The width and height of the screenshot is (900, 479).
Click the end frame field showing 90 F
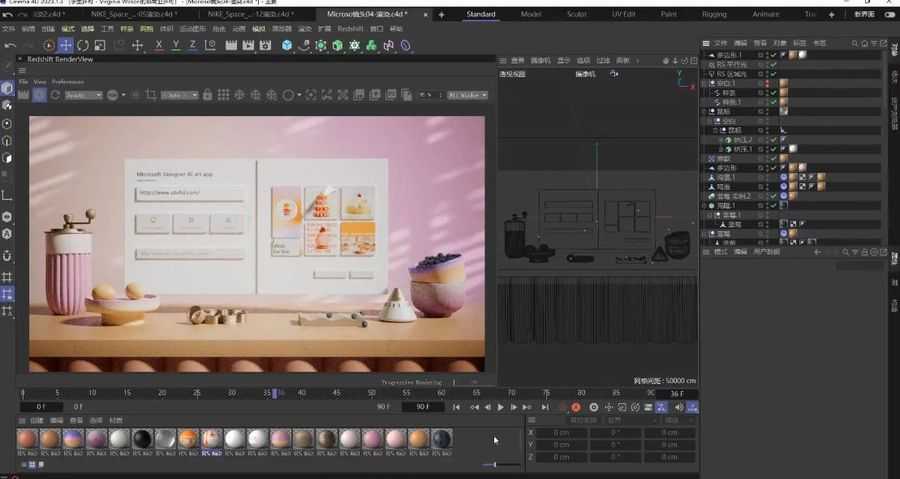pos(422,407)
